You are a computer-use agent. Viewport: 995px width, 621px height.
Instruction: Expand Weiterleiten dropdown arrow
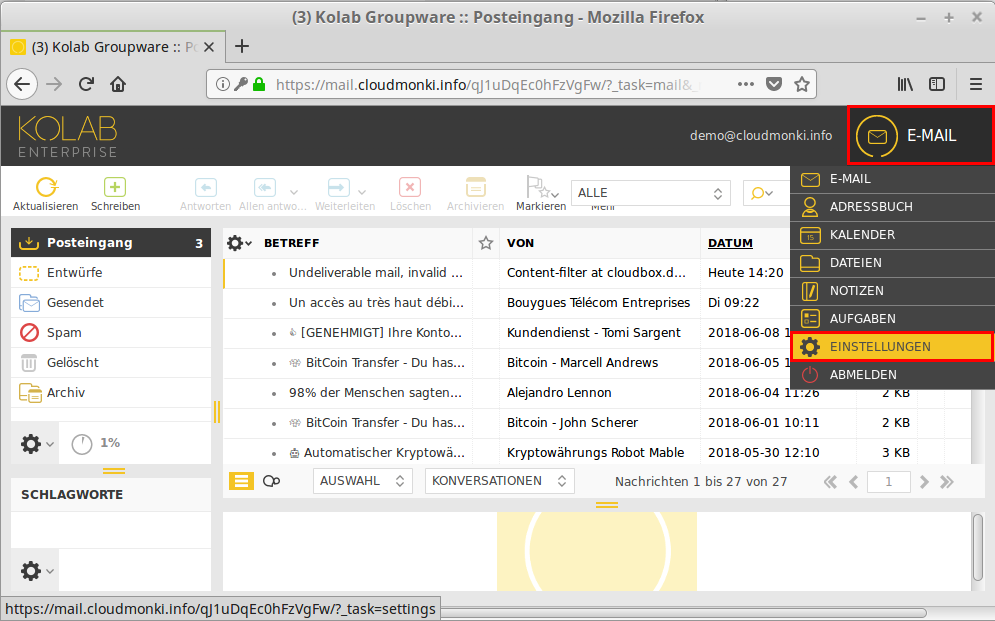362,192
